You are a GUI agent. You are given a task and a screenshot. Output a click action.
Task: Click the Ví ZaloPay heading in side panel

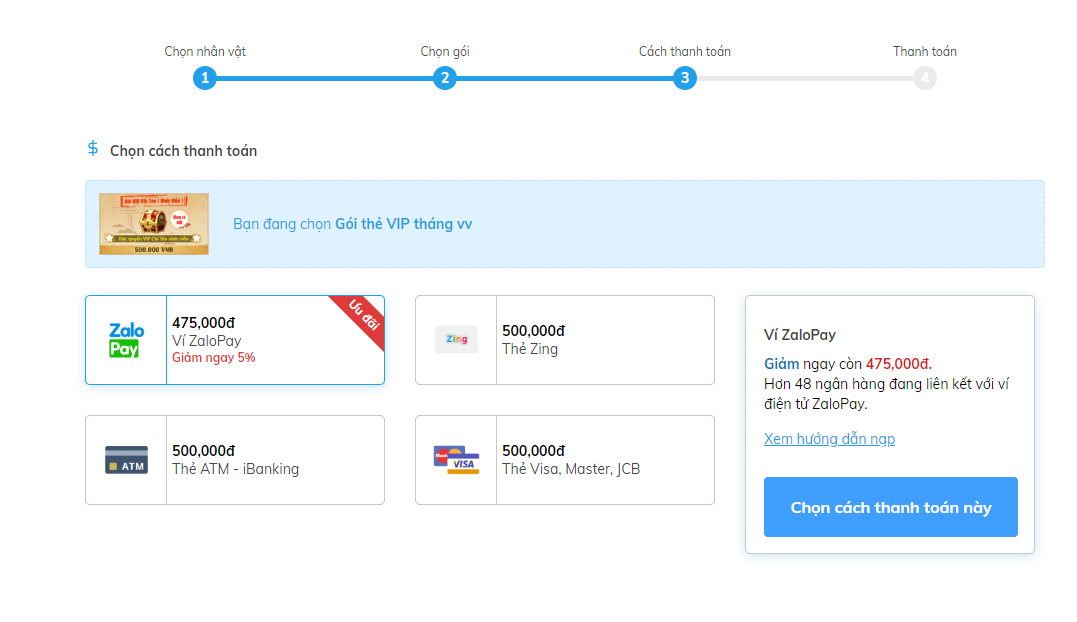[800, 335]
